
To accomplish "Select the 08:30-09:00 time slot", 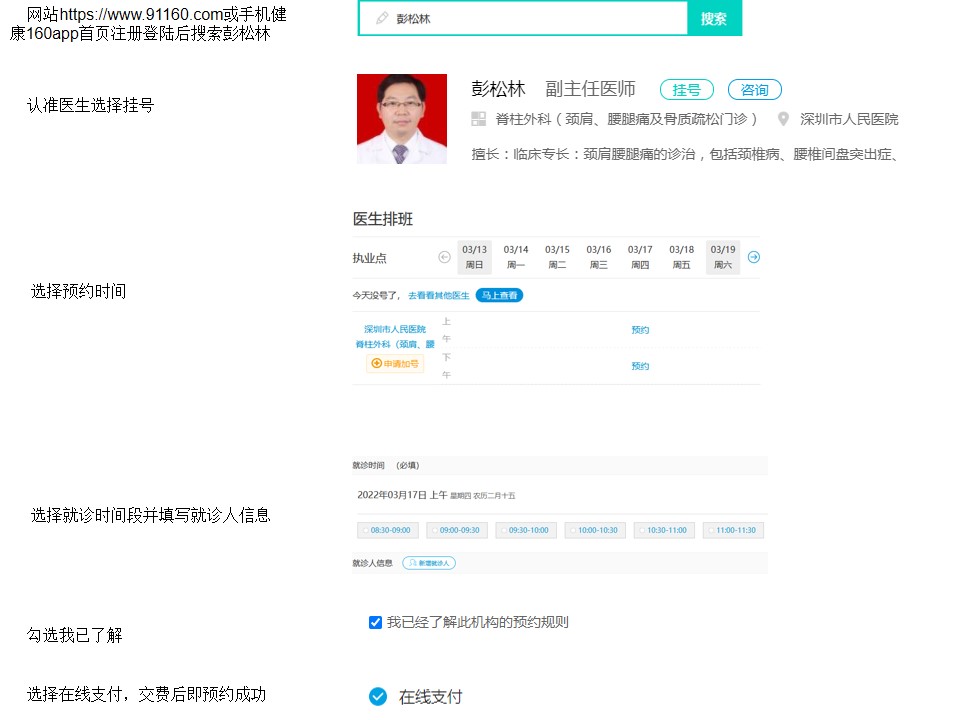I will [x=388, y=530].
